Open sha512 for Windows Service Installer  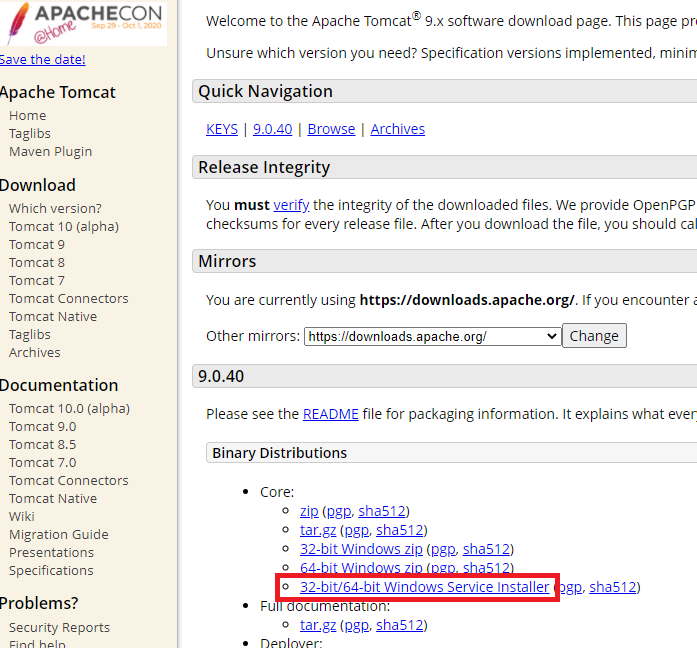(x=613, y=587)
